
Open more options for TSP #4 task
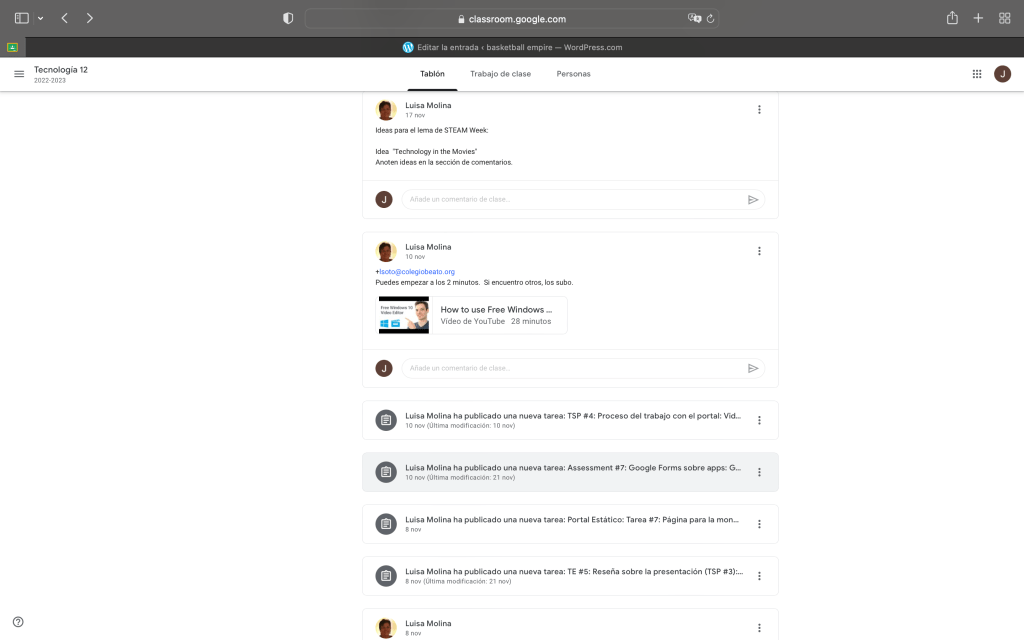[759, 421]
